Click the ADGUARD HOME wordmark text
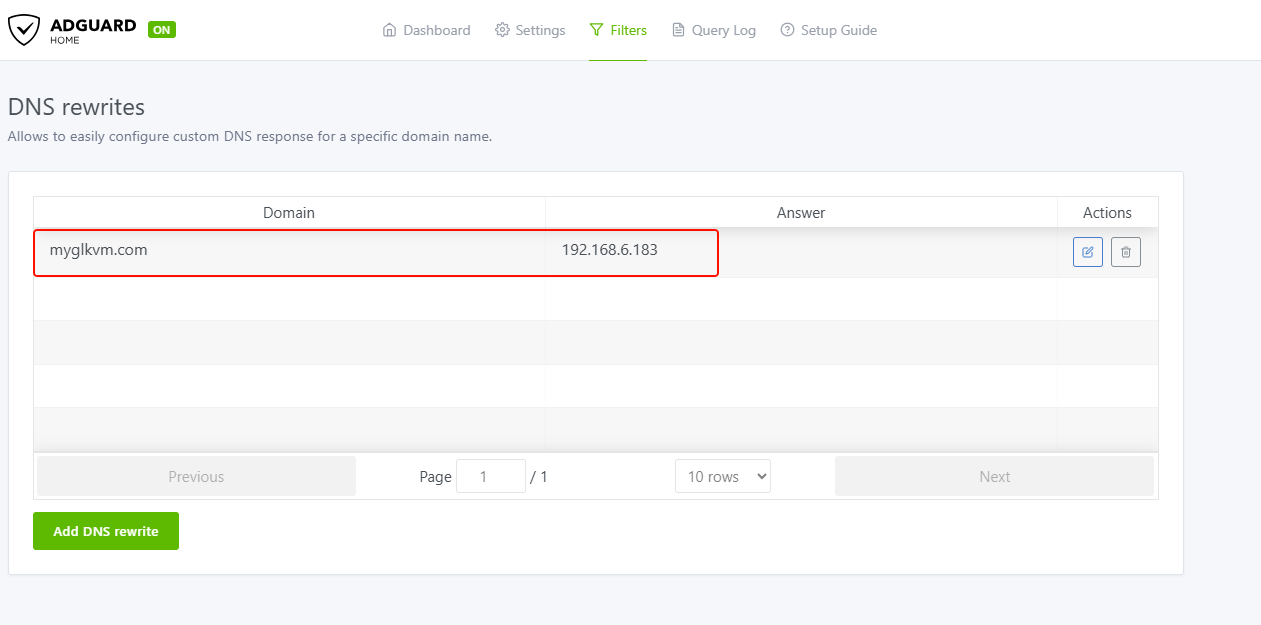 tap(92, 30)
